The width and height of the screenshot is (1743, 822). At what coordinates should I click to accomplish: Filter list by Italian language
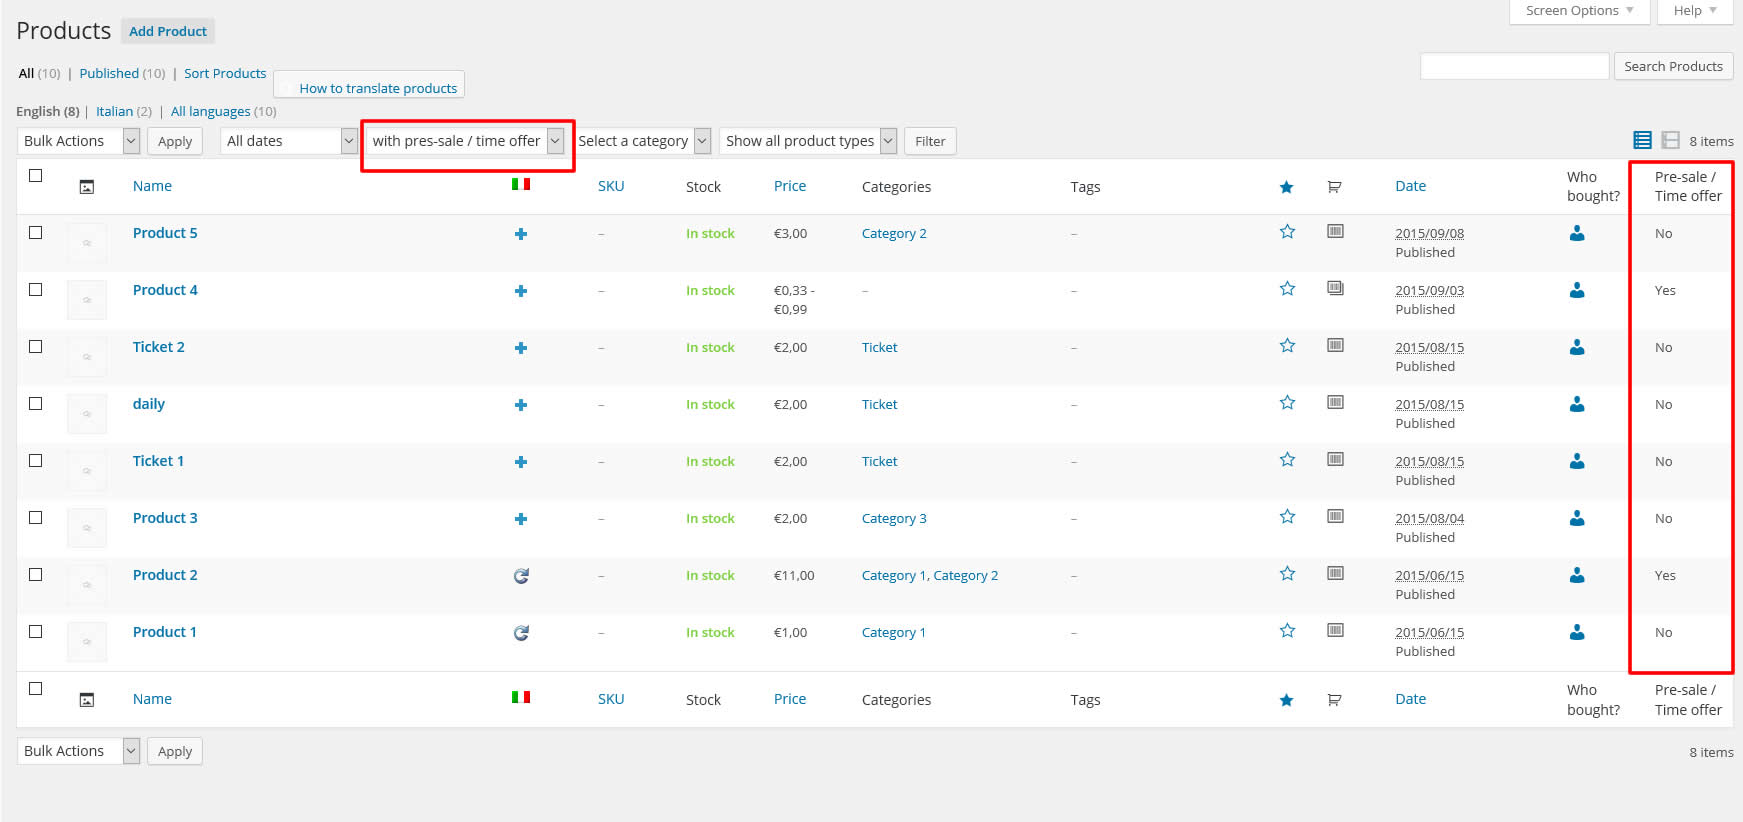click(x=114, y=112)
